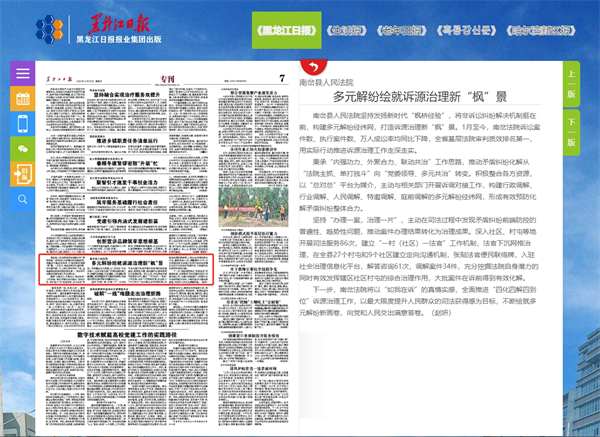Open the orange calendar date picker icon
Image resolution: width=600 pixels, height=437 pixels.
click(x=23, y=99)
